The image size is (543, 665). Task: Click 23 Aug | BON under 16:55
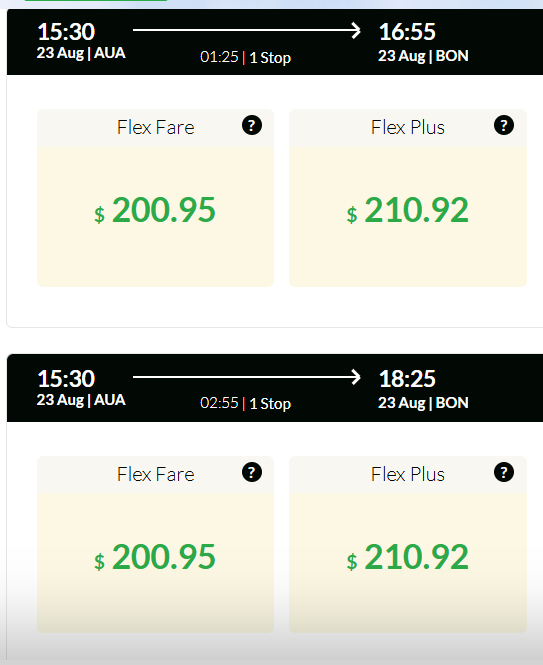click(423, 56)
